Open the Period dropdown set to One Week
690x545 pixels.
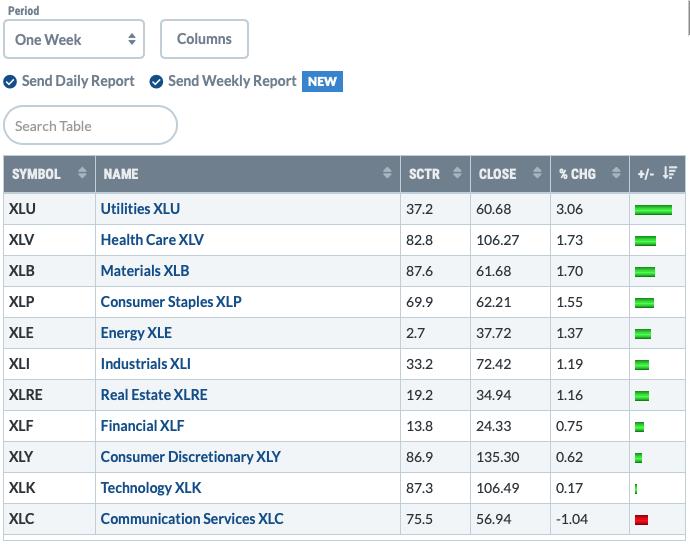click(74, 39)
